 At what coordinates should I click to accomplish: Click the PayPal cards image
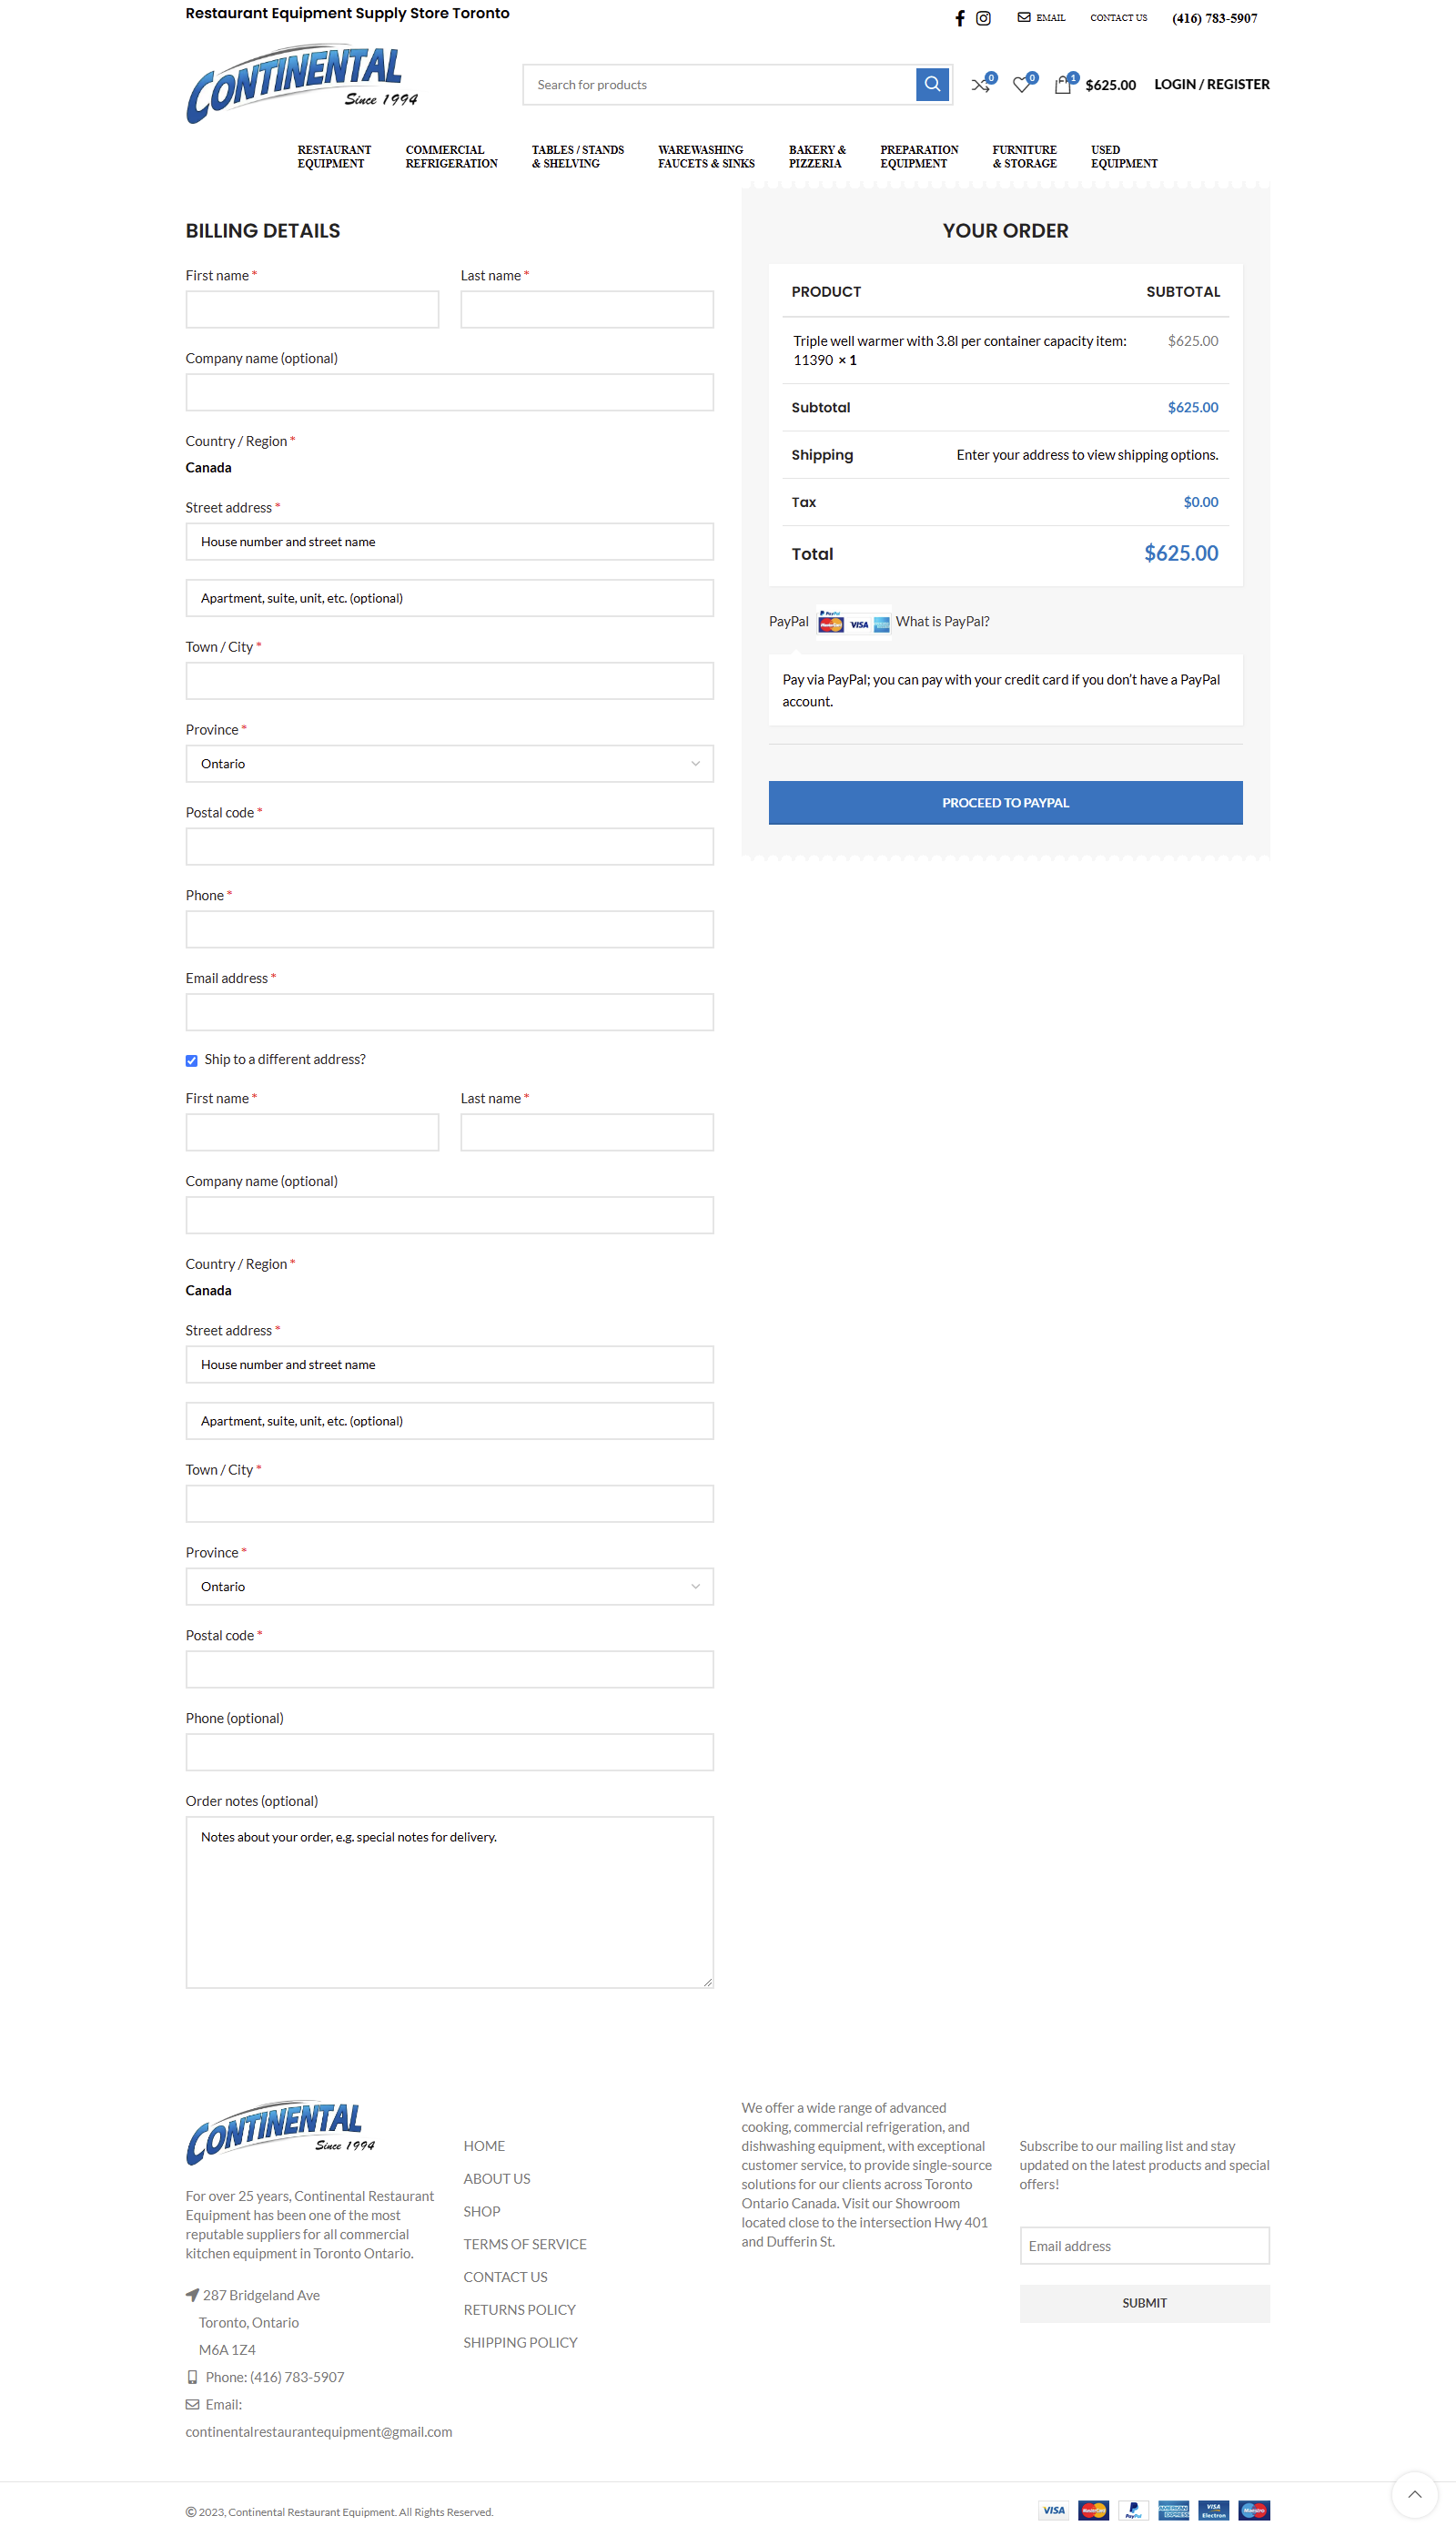pos(853,621)
